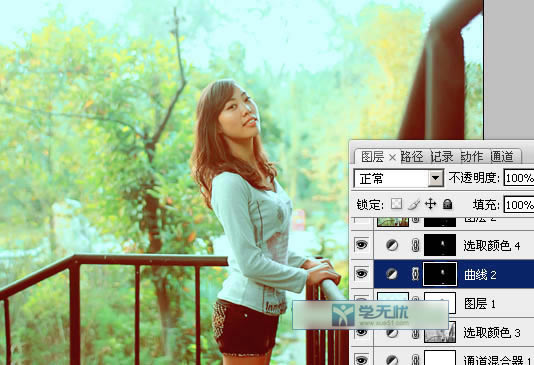Switch to the 通道 tab

click(x=502, y=157)
